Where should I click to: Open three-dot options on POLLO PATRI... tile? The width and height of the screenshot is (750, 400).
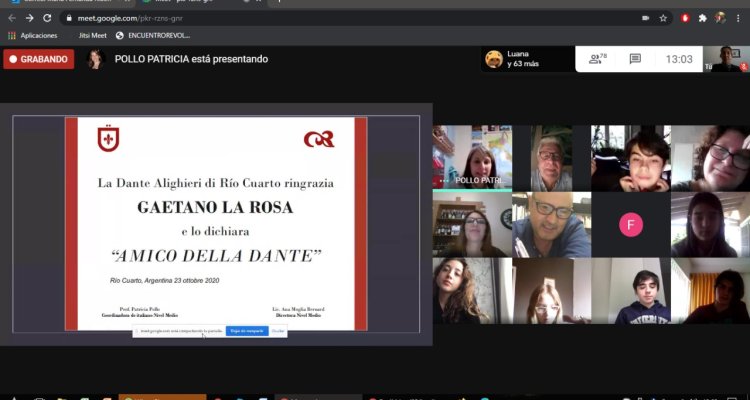(x=444, y=181)
